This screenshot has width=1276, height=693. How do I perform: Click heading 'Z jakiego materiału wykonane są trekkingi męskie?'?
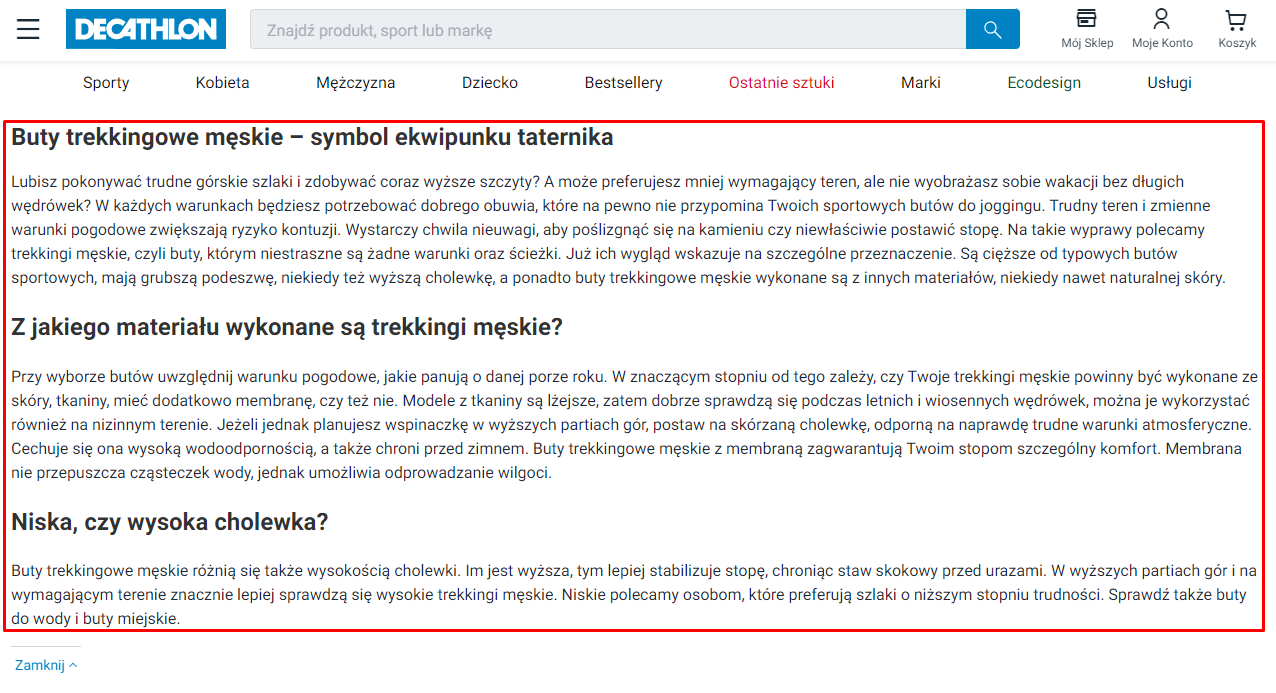(287, 327)
